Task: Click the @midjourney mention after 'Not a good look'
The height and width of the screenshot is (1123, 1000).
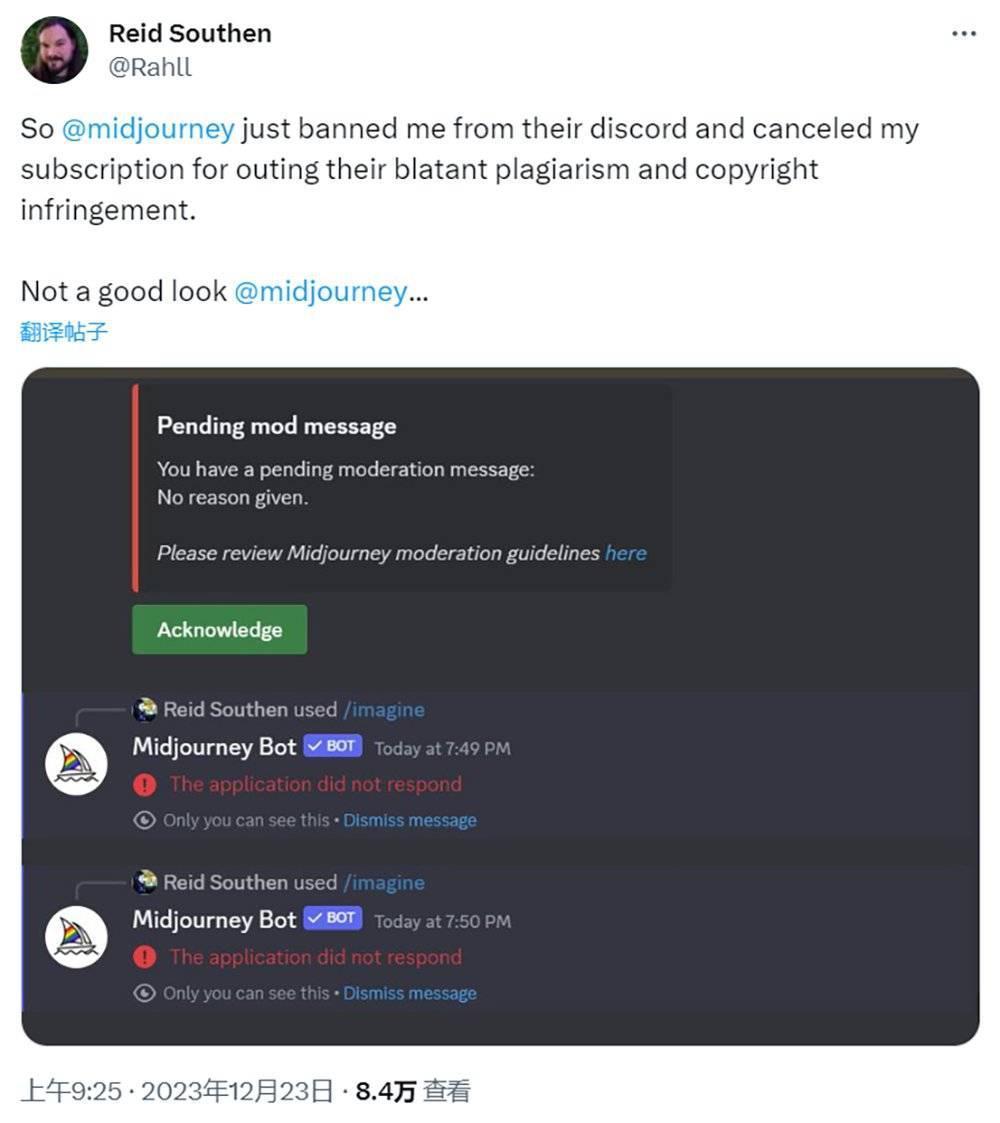Action: pyautogui.click(x=320, y=291)
